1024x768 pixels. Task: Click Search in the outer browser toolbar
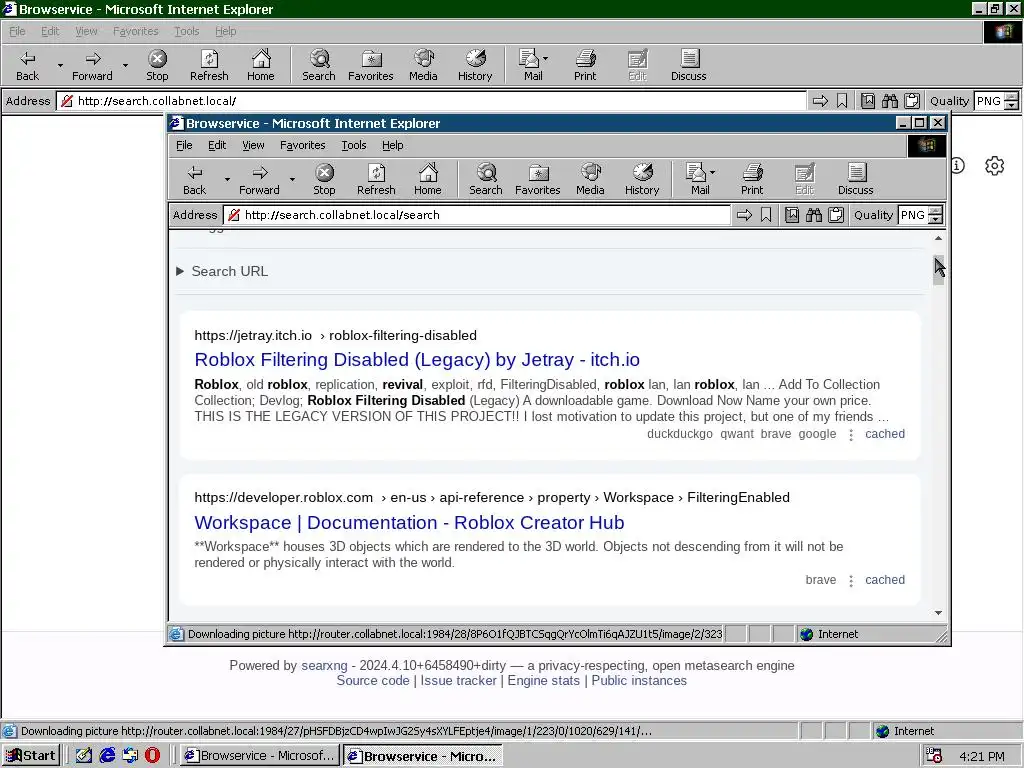(319, 65)
